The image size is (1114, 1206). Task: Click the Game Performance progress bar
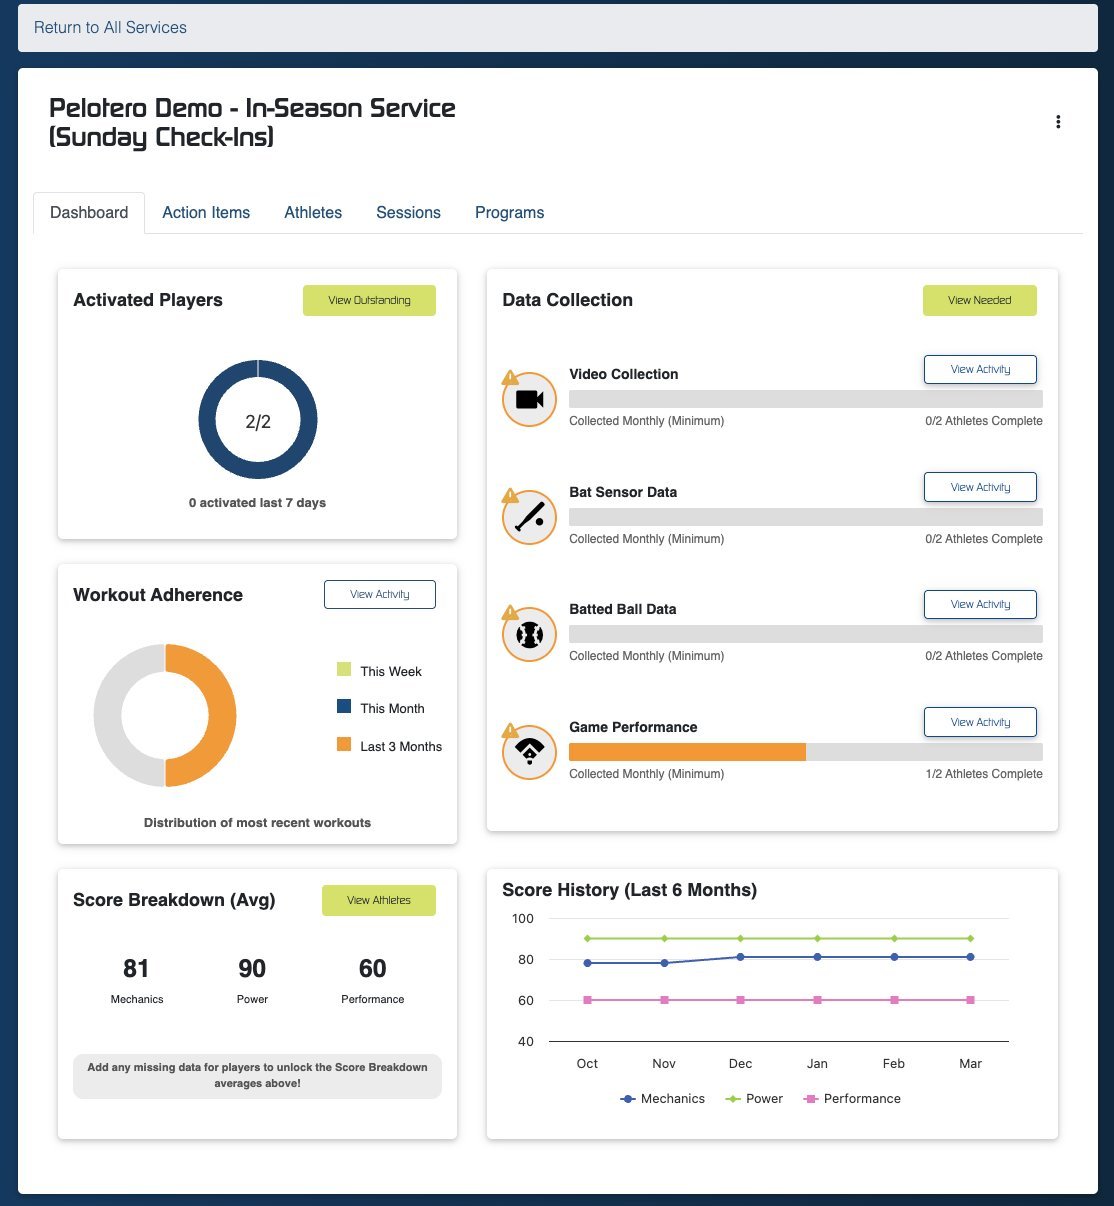(806, 752)
